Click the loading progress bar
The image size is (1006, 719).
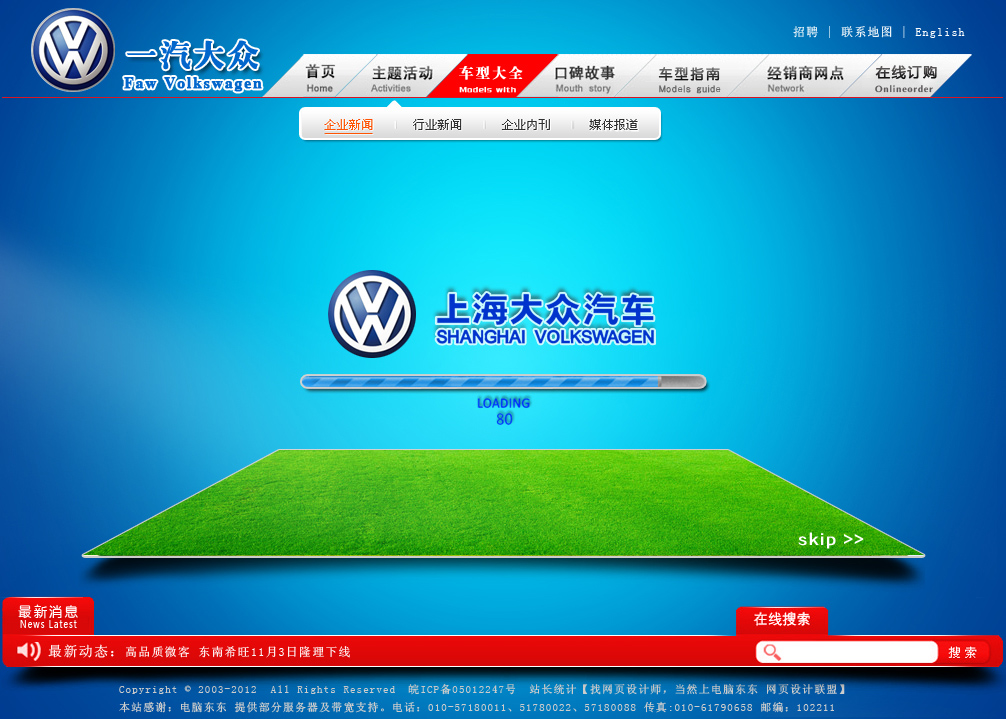[504, 382]
